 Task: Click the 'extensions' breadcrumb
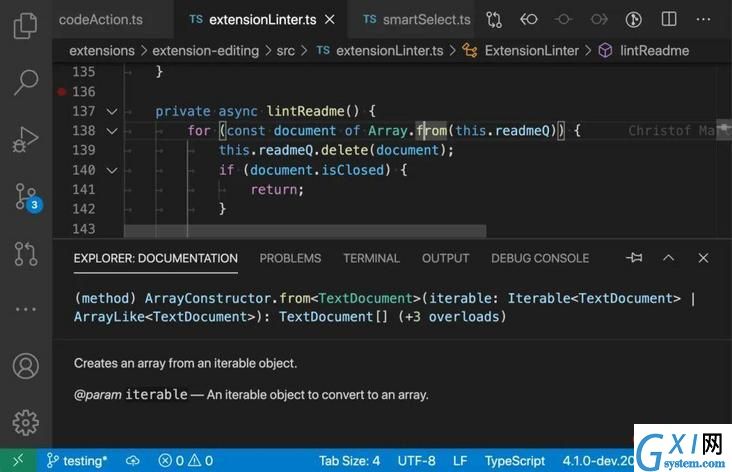102,50
